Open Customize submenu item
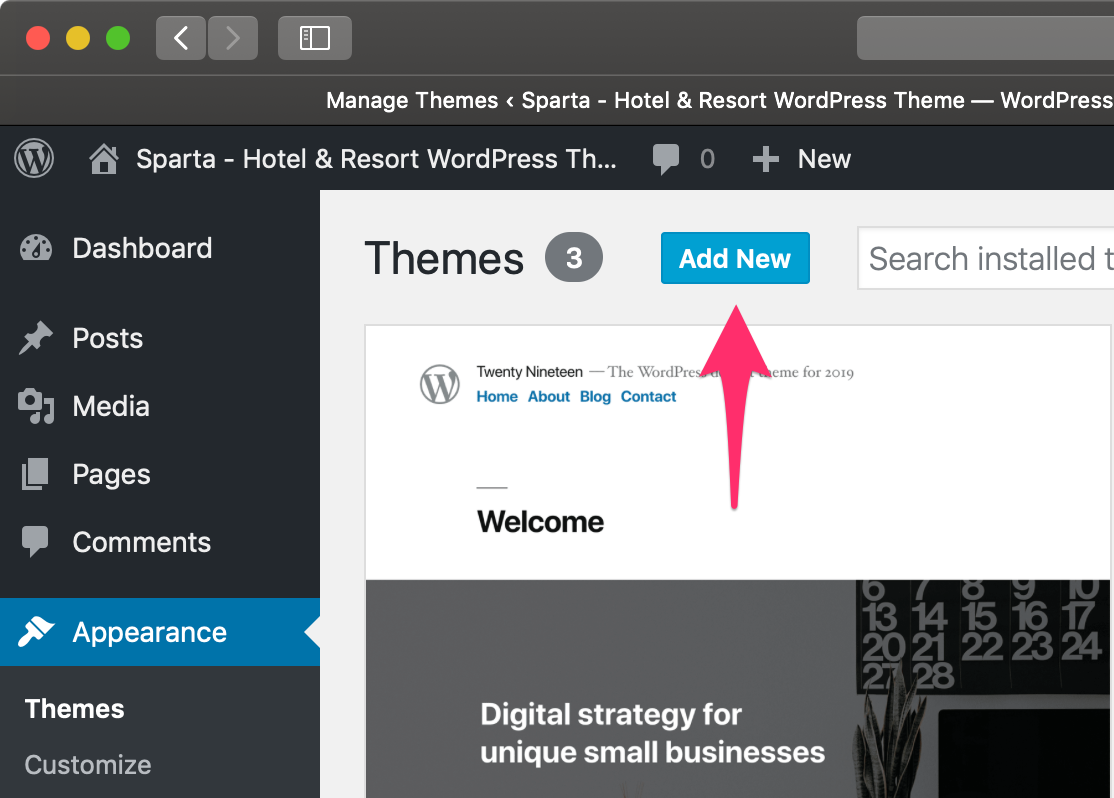1114x798 pixels. point(88,765)
